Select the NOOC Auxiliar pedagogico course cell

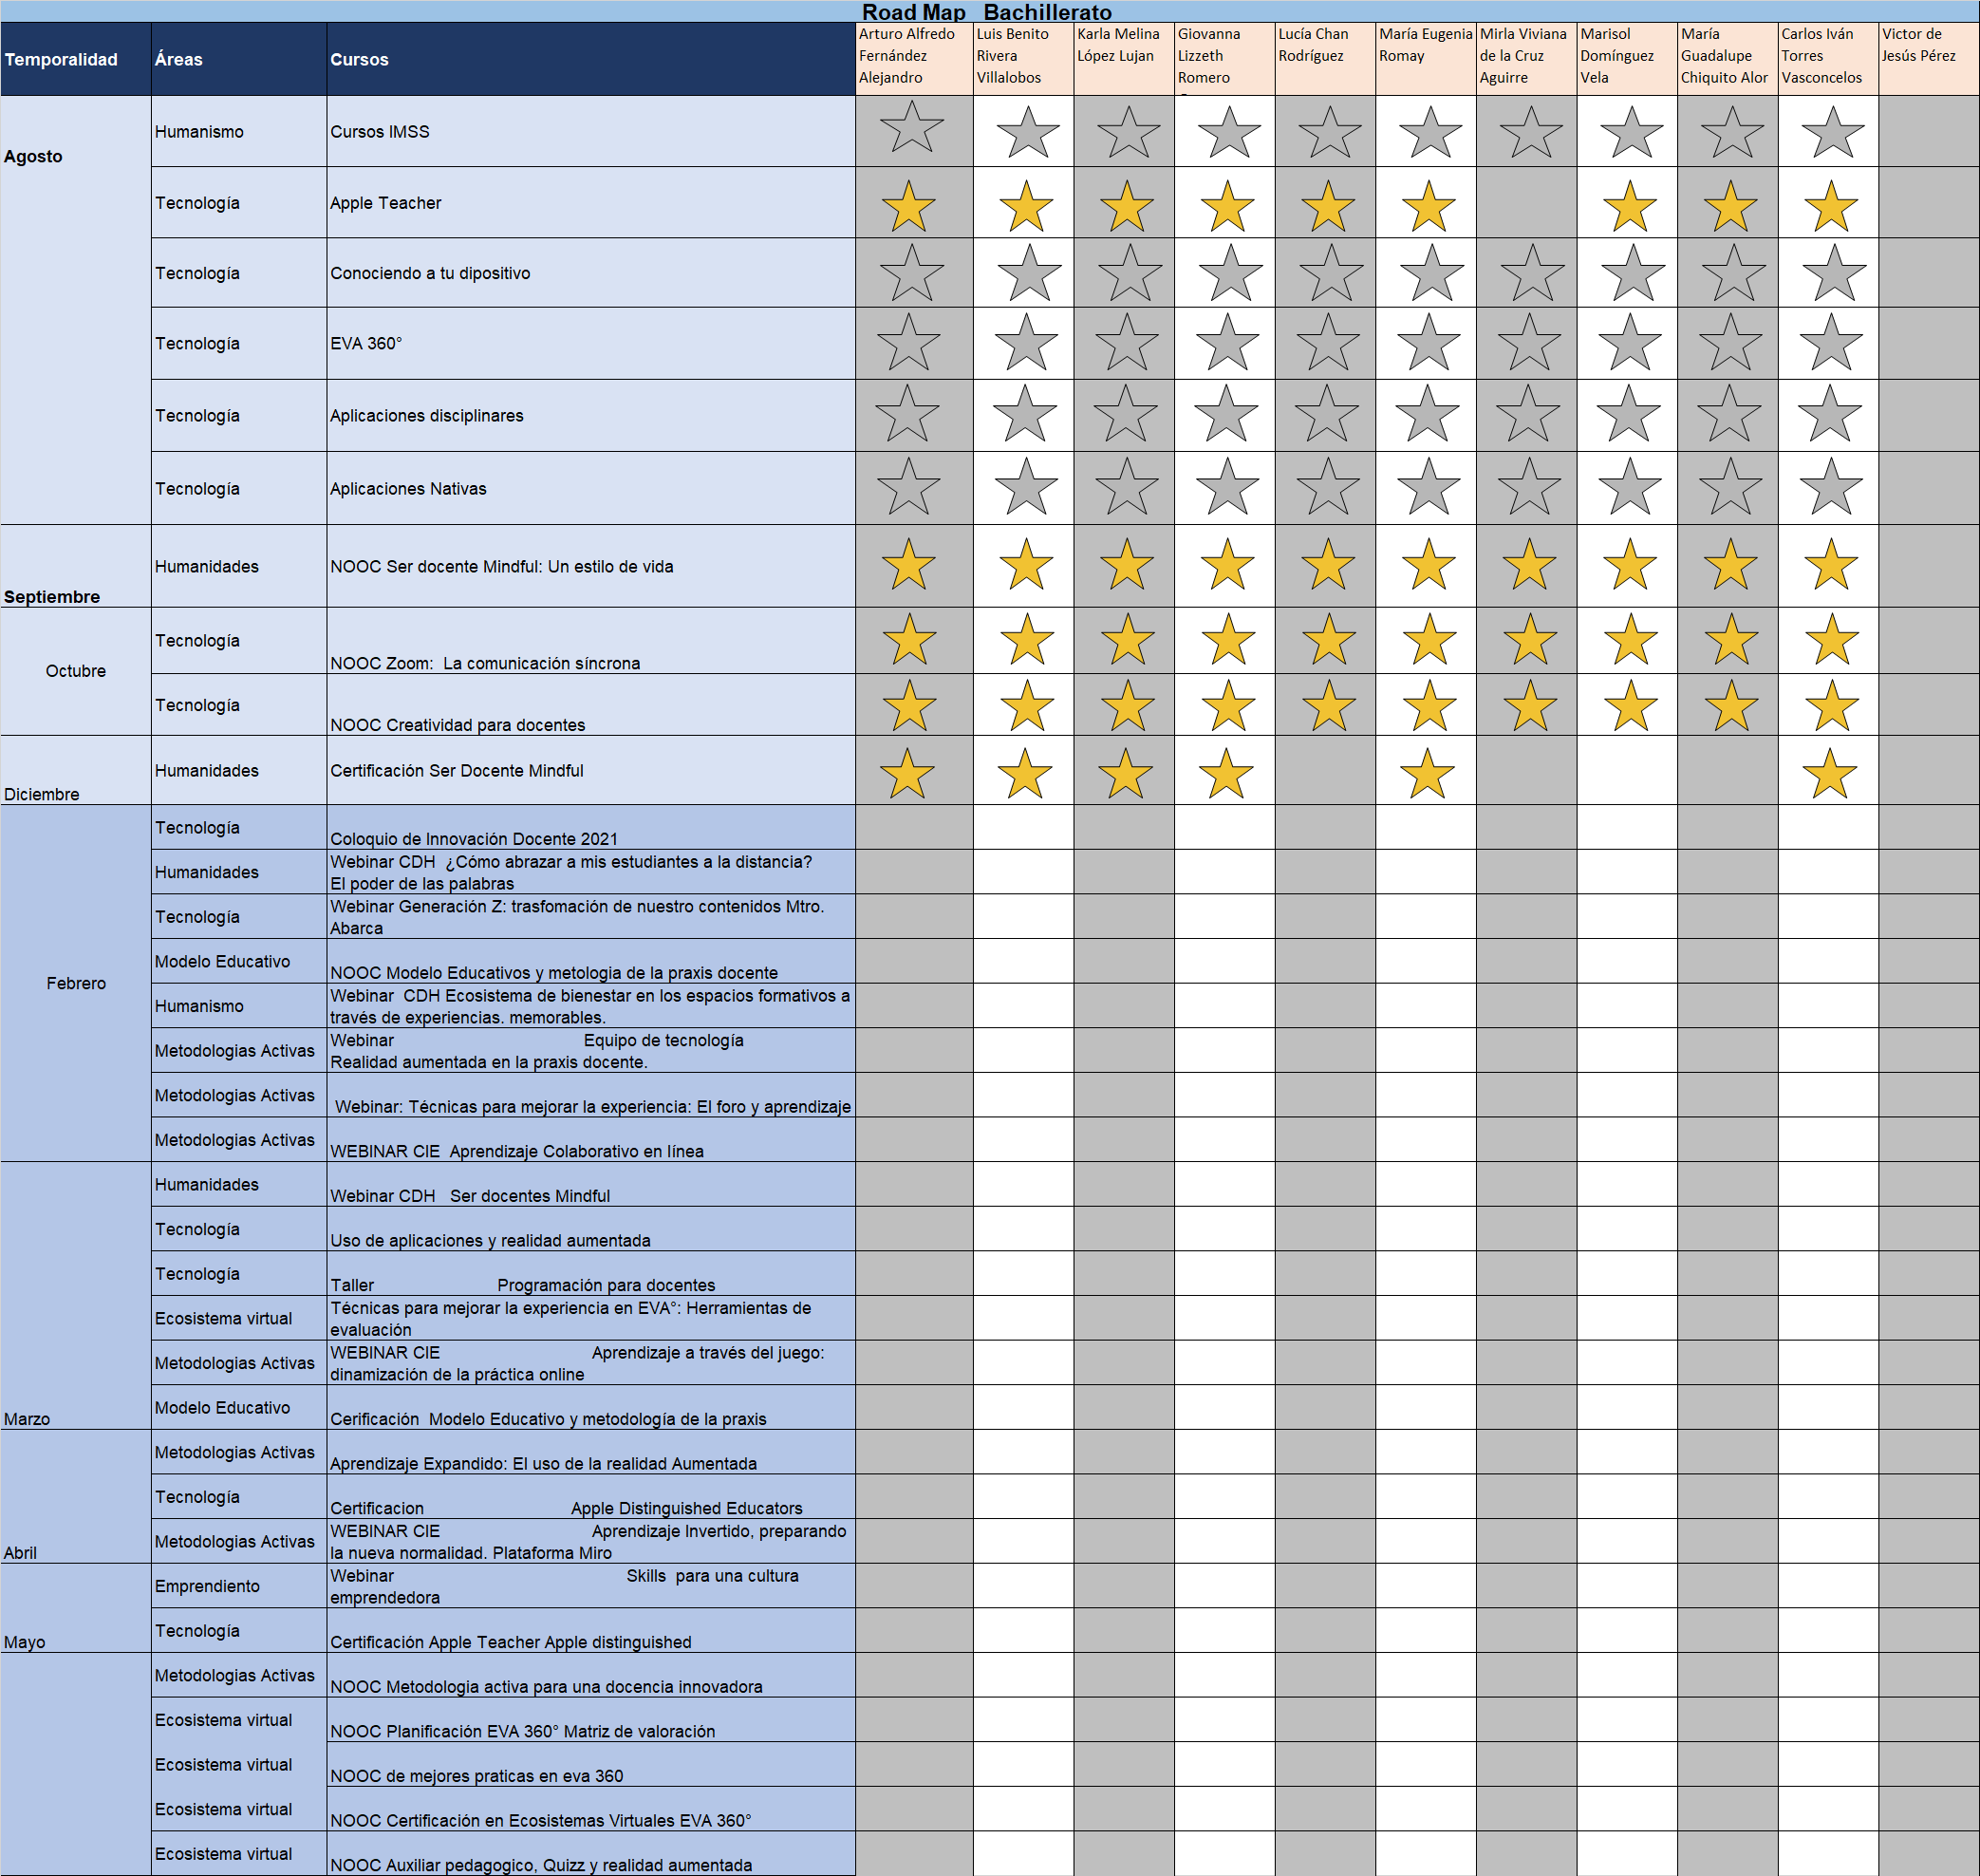(x=591, y=1853)
